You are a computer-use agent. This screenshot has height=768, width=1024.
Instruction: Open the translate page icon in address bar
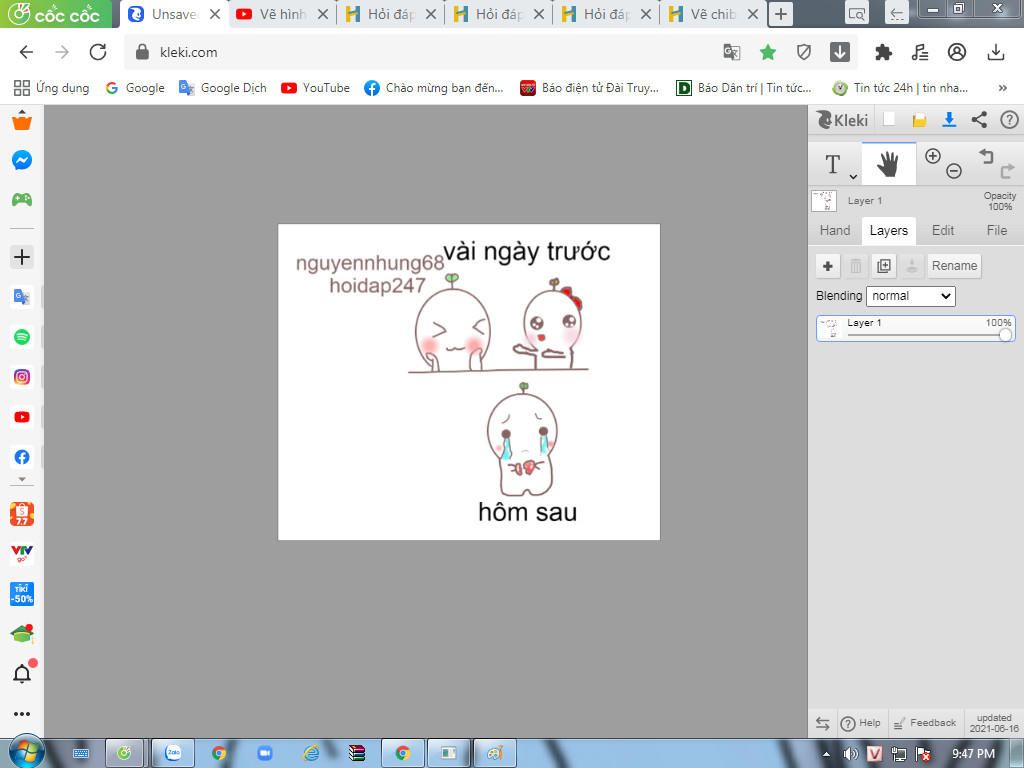732,52
